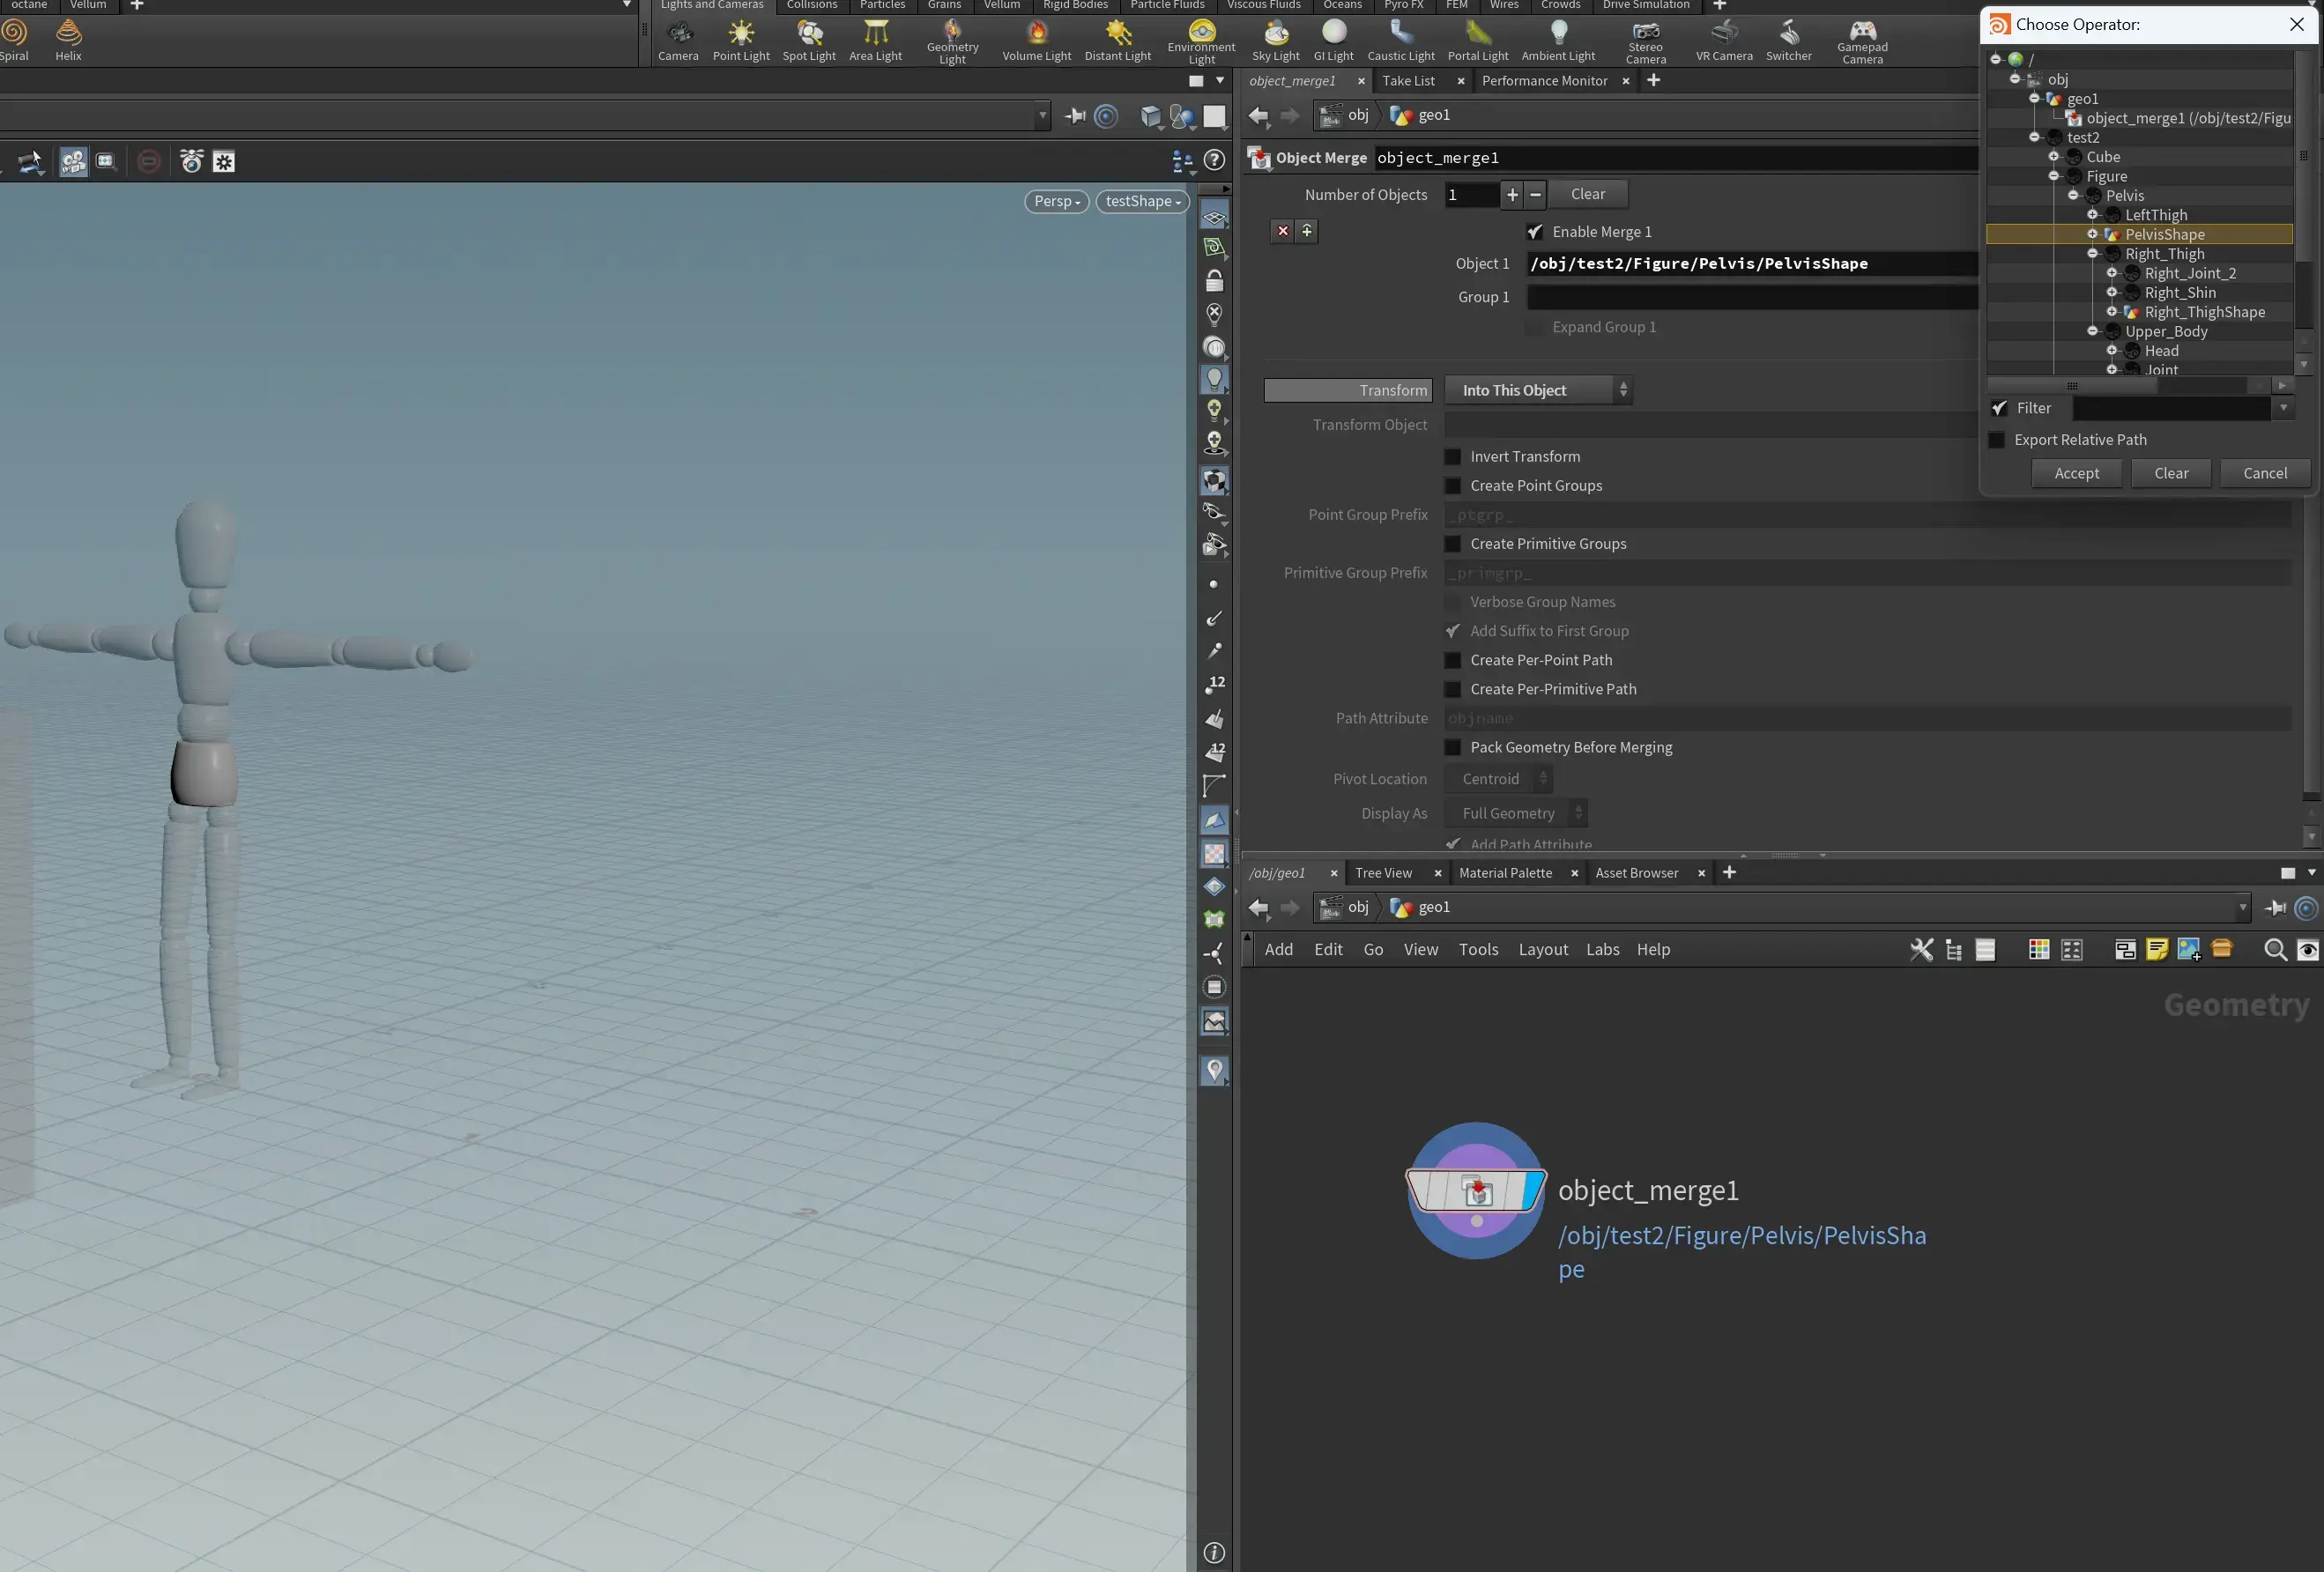Viewport: 2324px width, 1572px height.
Task: Select the Spot Light shelf tool
Action: click(x=809, y=40)
